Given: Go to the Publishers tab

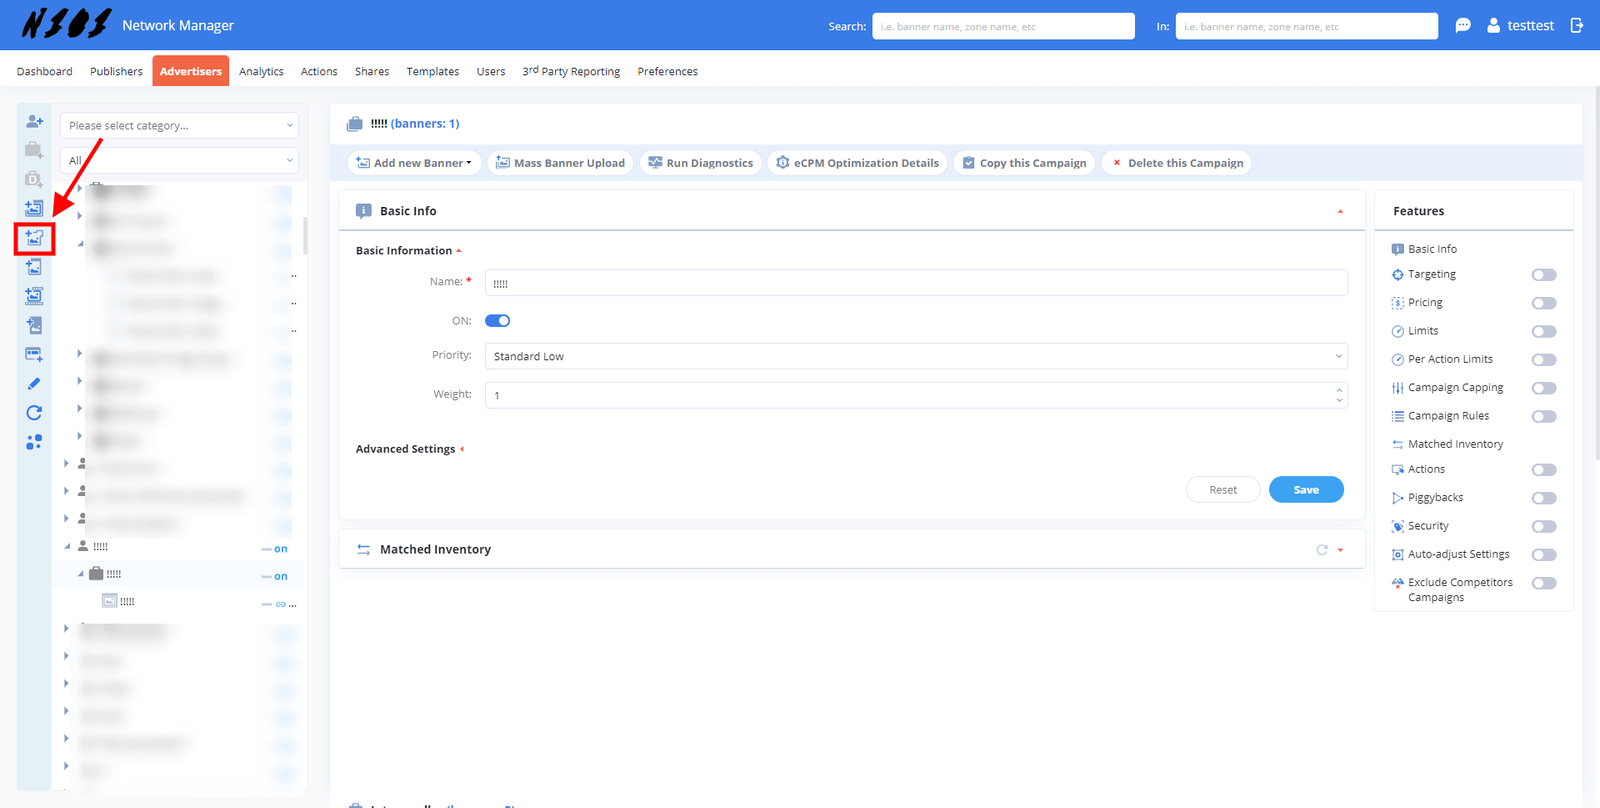Looking at the screenshot, I should click(116, 71).
